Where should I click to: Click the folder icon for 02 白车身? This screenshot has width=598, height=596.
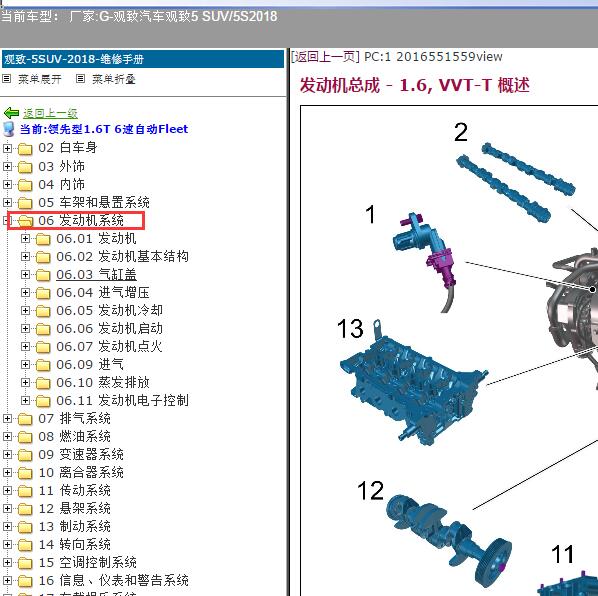[x=25, y=149]
